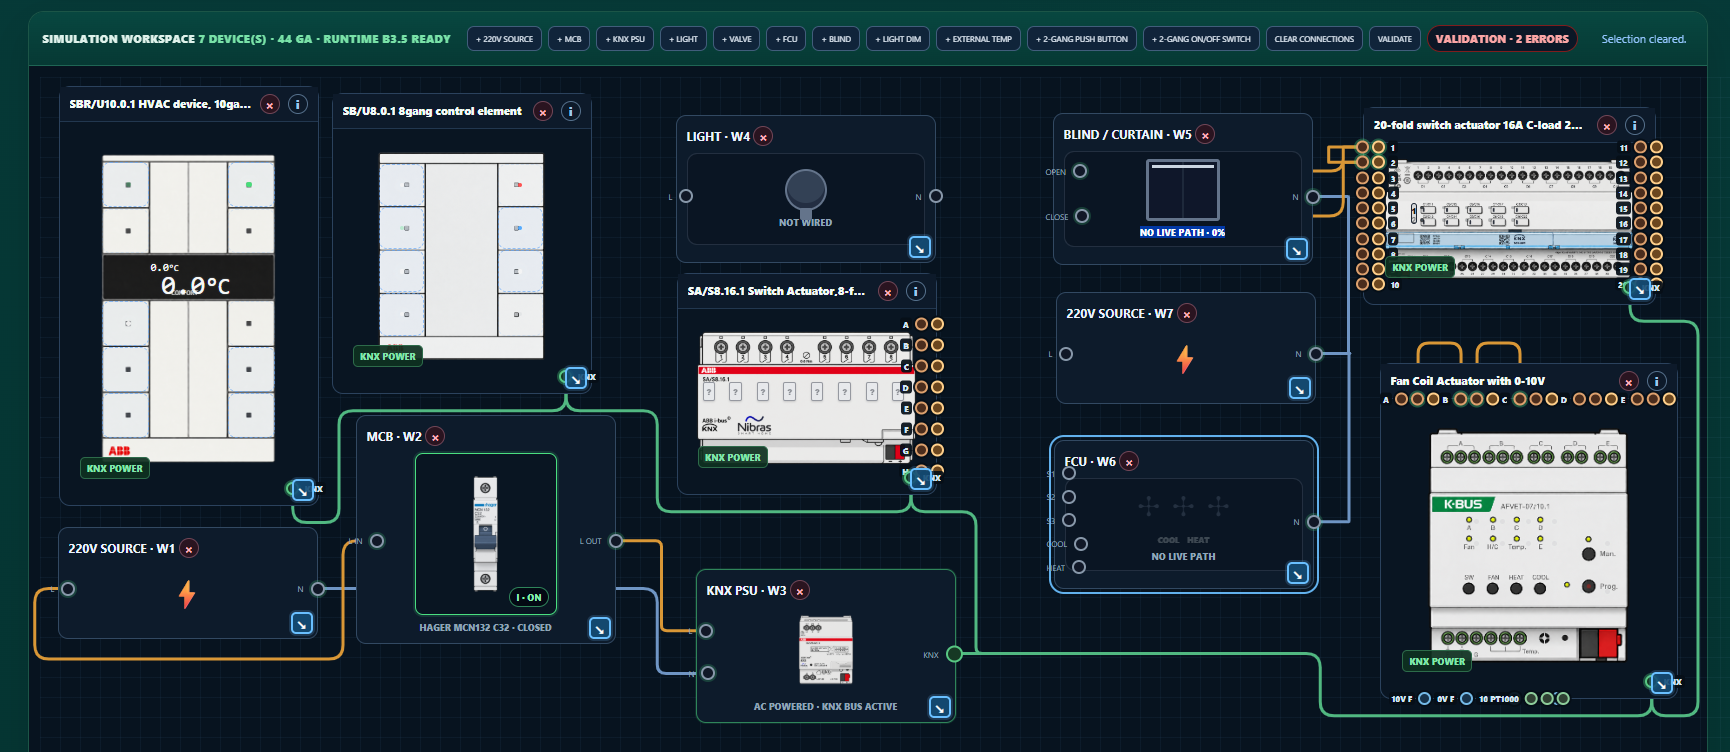1730x752 pixels.
Task: Add a Valve device
Action: [x=736, y=39]
